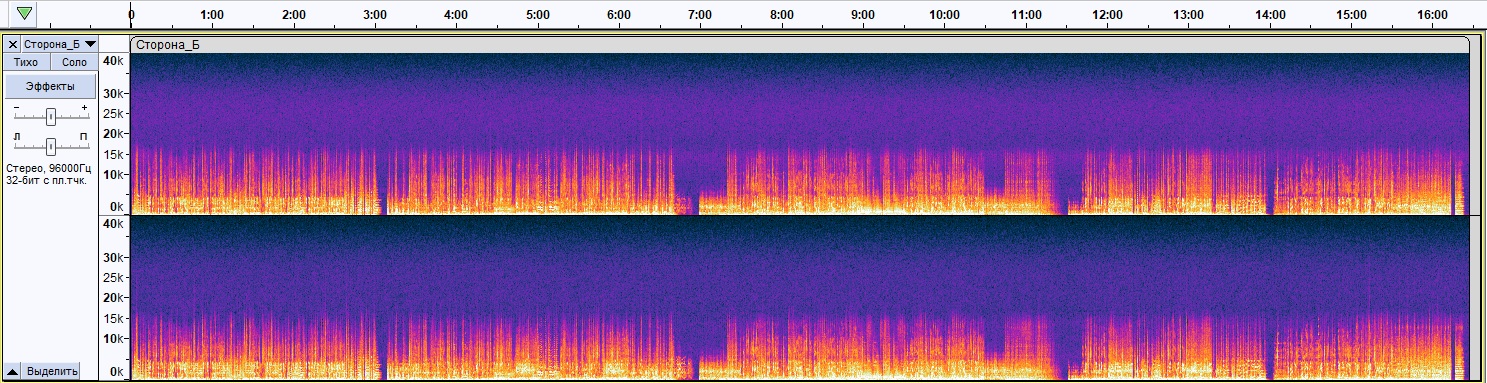Click the 10:00 mark on the timeline ruler
This screenshot has height=383, width=1487.
(x=945, y=15)
